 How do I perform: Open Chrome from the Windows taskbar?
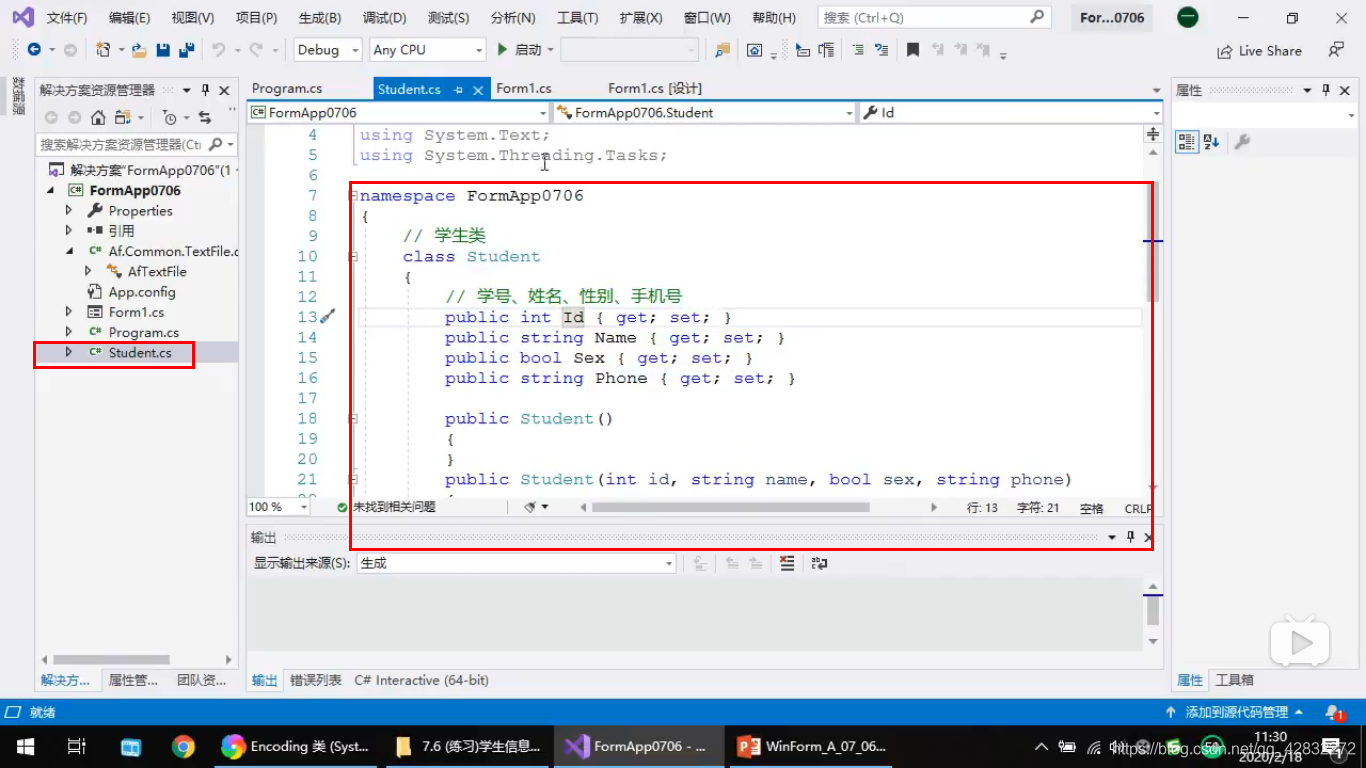click(183, 746)
